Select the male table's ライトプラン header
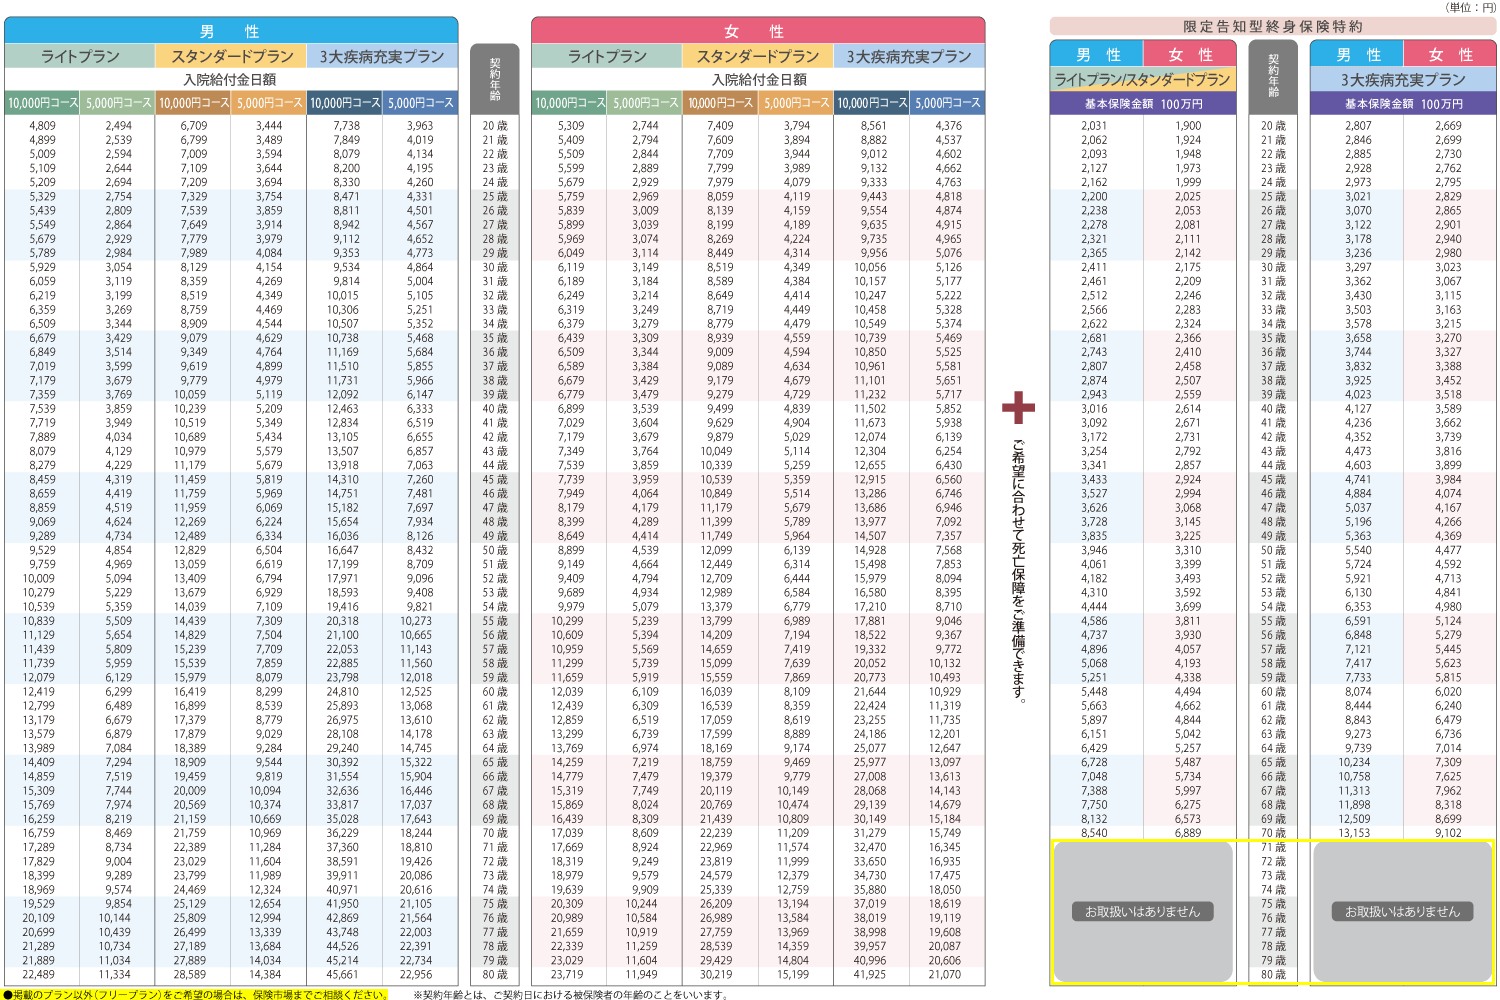 point(80,57)
